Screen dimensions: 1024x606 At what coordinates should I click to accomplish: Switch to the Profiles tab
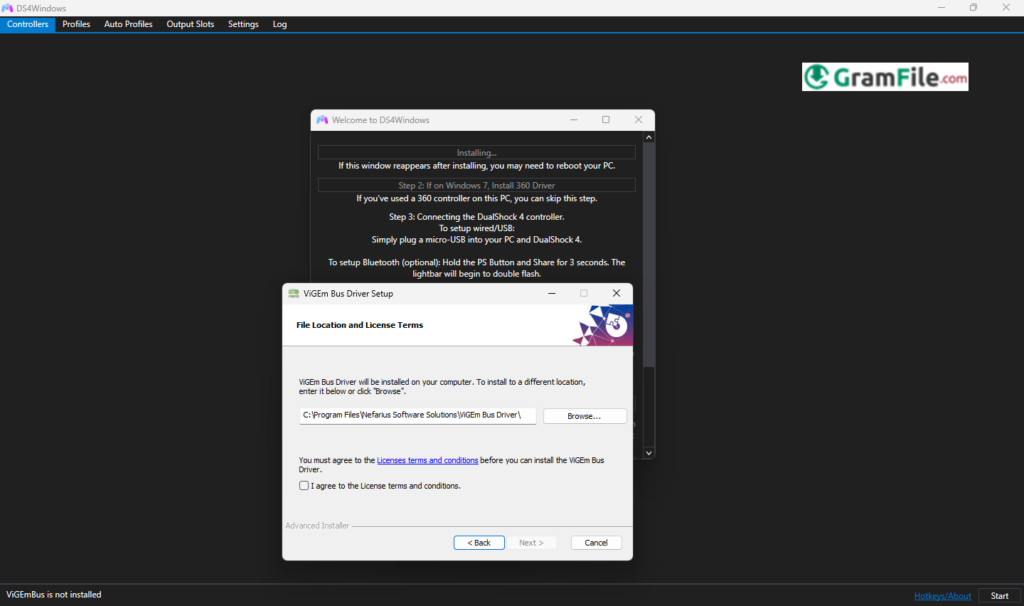tap(76, 24)
